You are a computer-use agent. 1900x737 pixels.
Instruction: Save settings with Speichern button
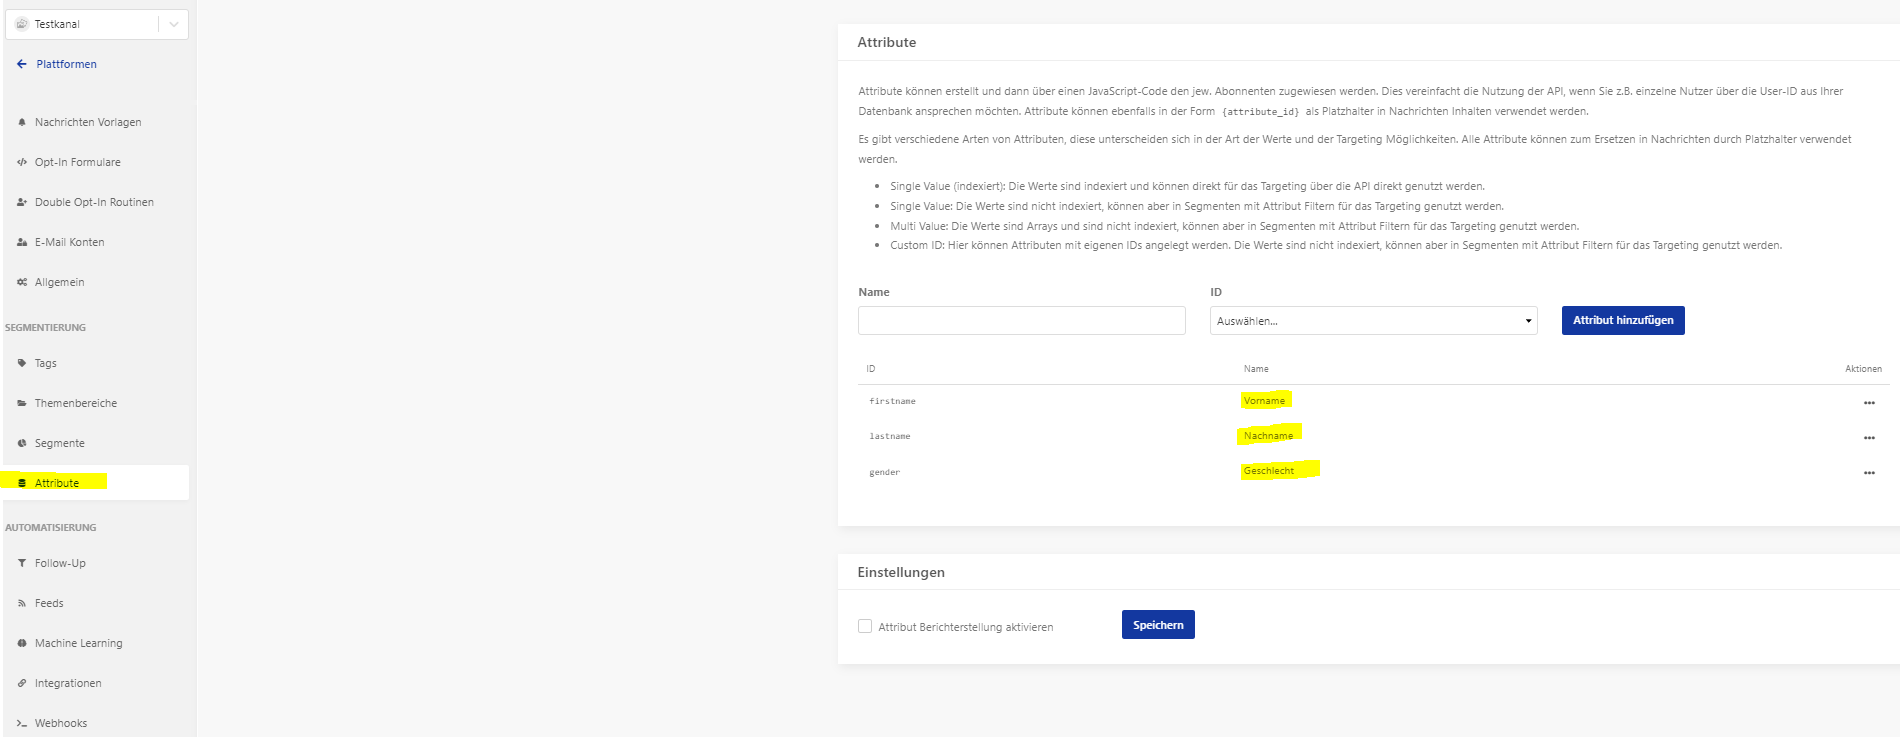point(1158,625)
